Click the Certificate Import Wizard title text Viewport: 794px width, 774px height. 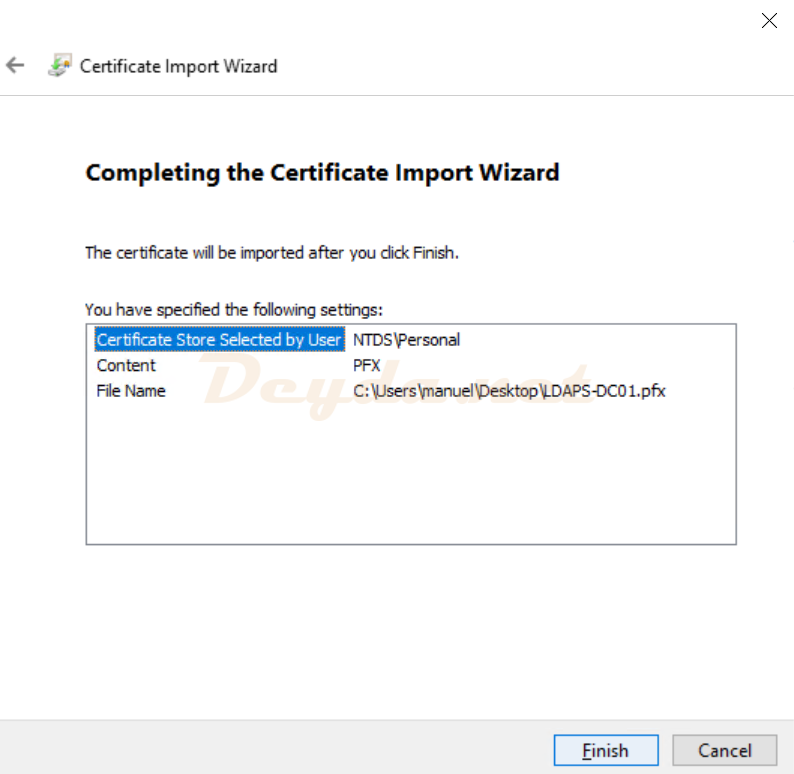tap(178, 66)
